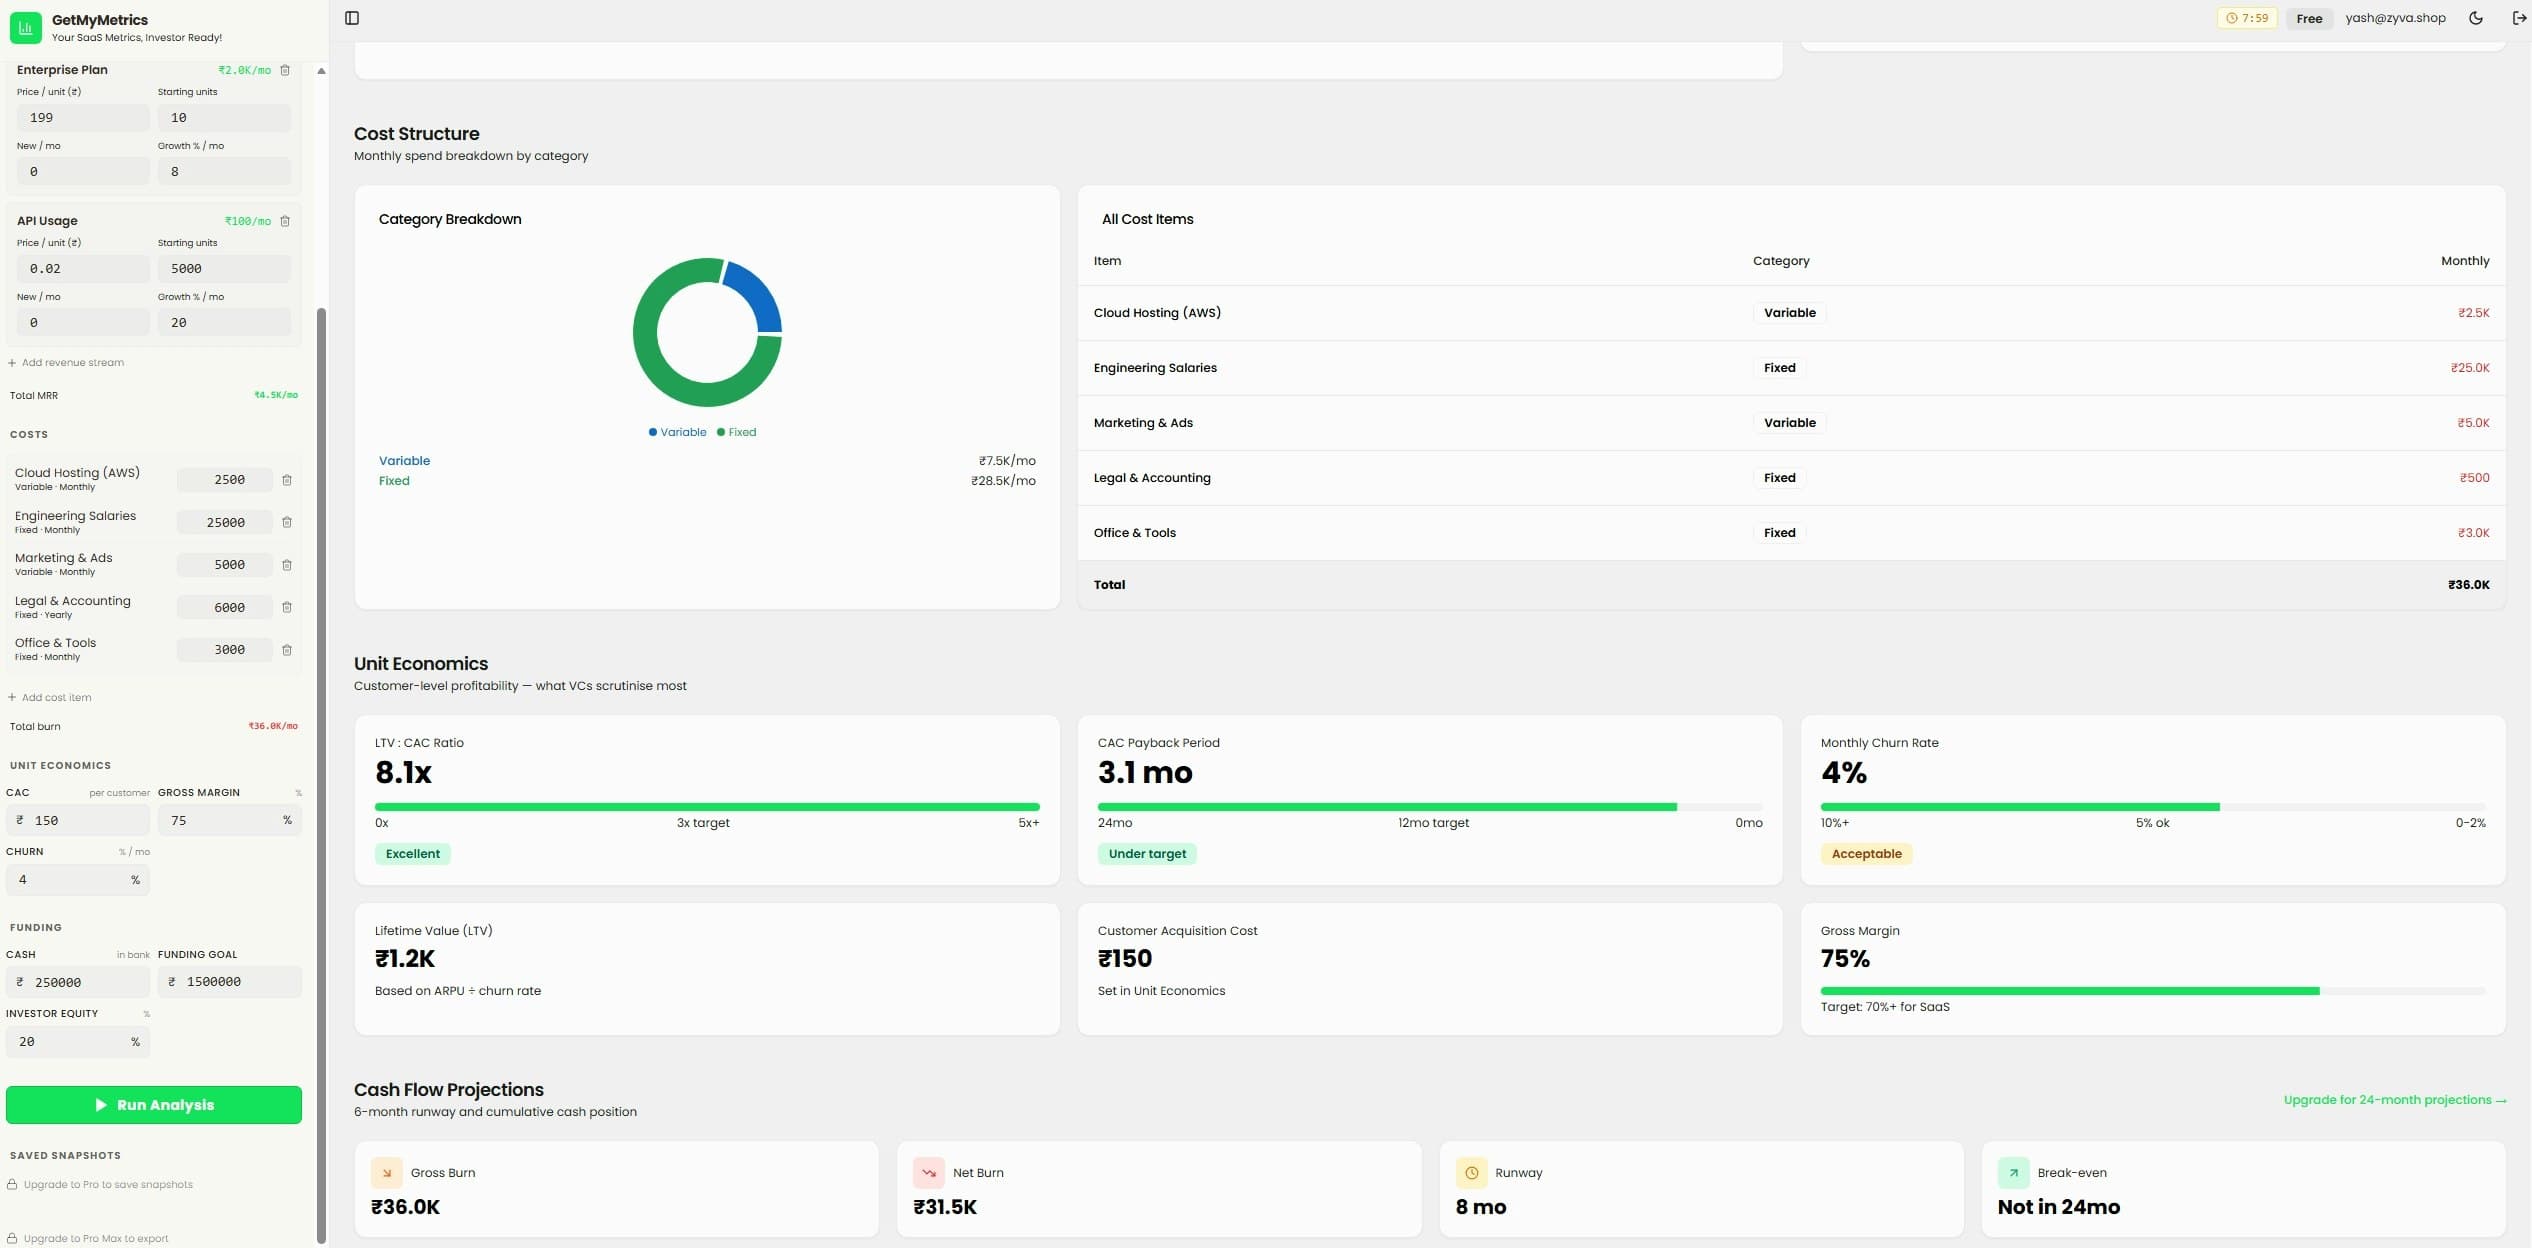Open Upgrade for 24-month projections

tap(2394, 1100)
